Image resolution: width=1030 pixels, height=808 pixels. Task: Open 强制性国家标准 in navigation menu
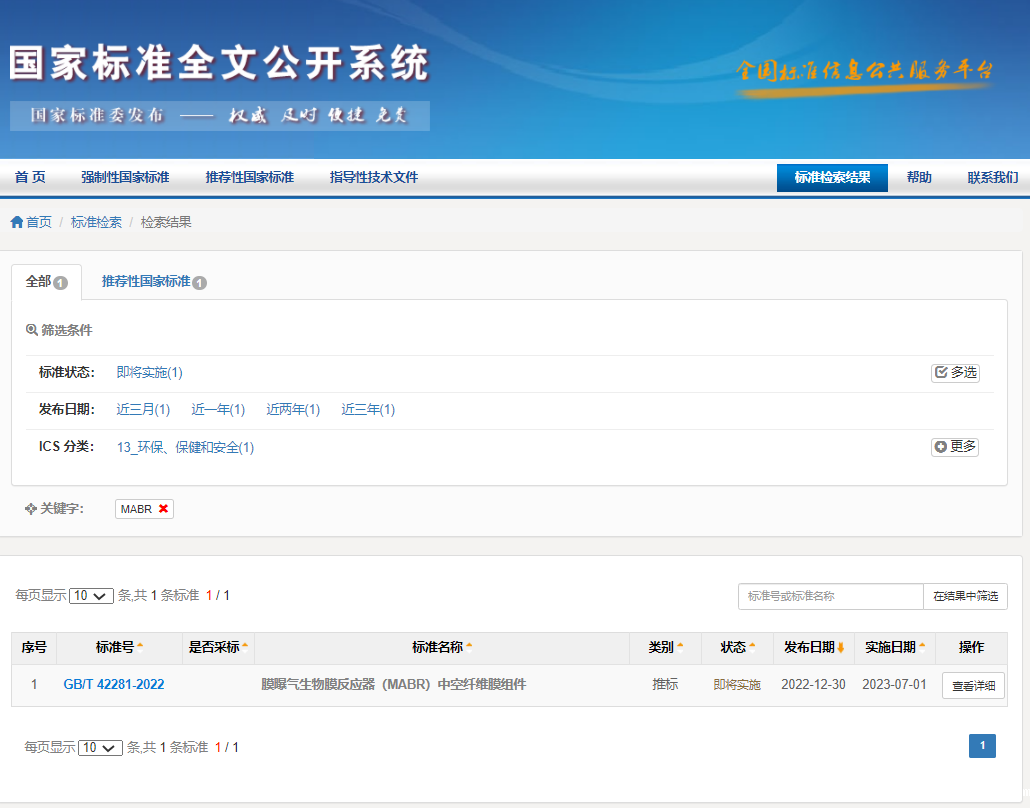click(125, 177)
